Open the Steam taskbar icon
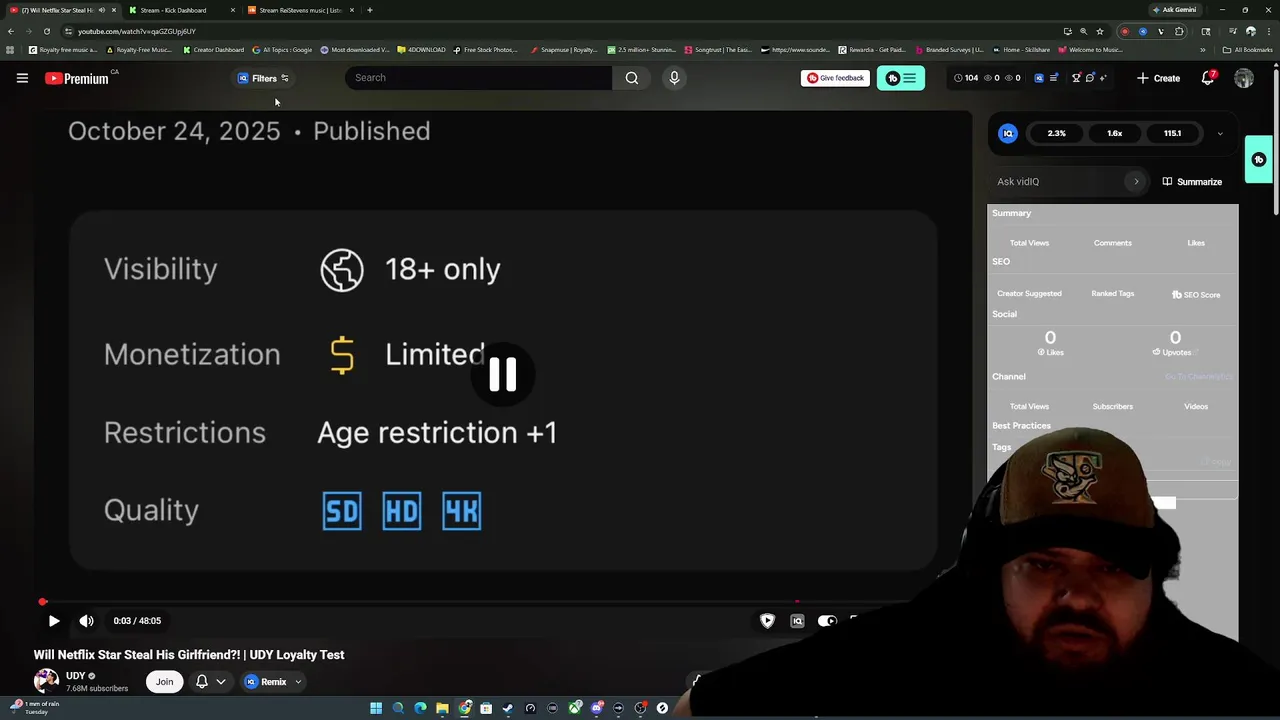 [x=508, y=708]
